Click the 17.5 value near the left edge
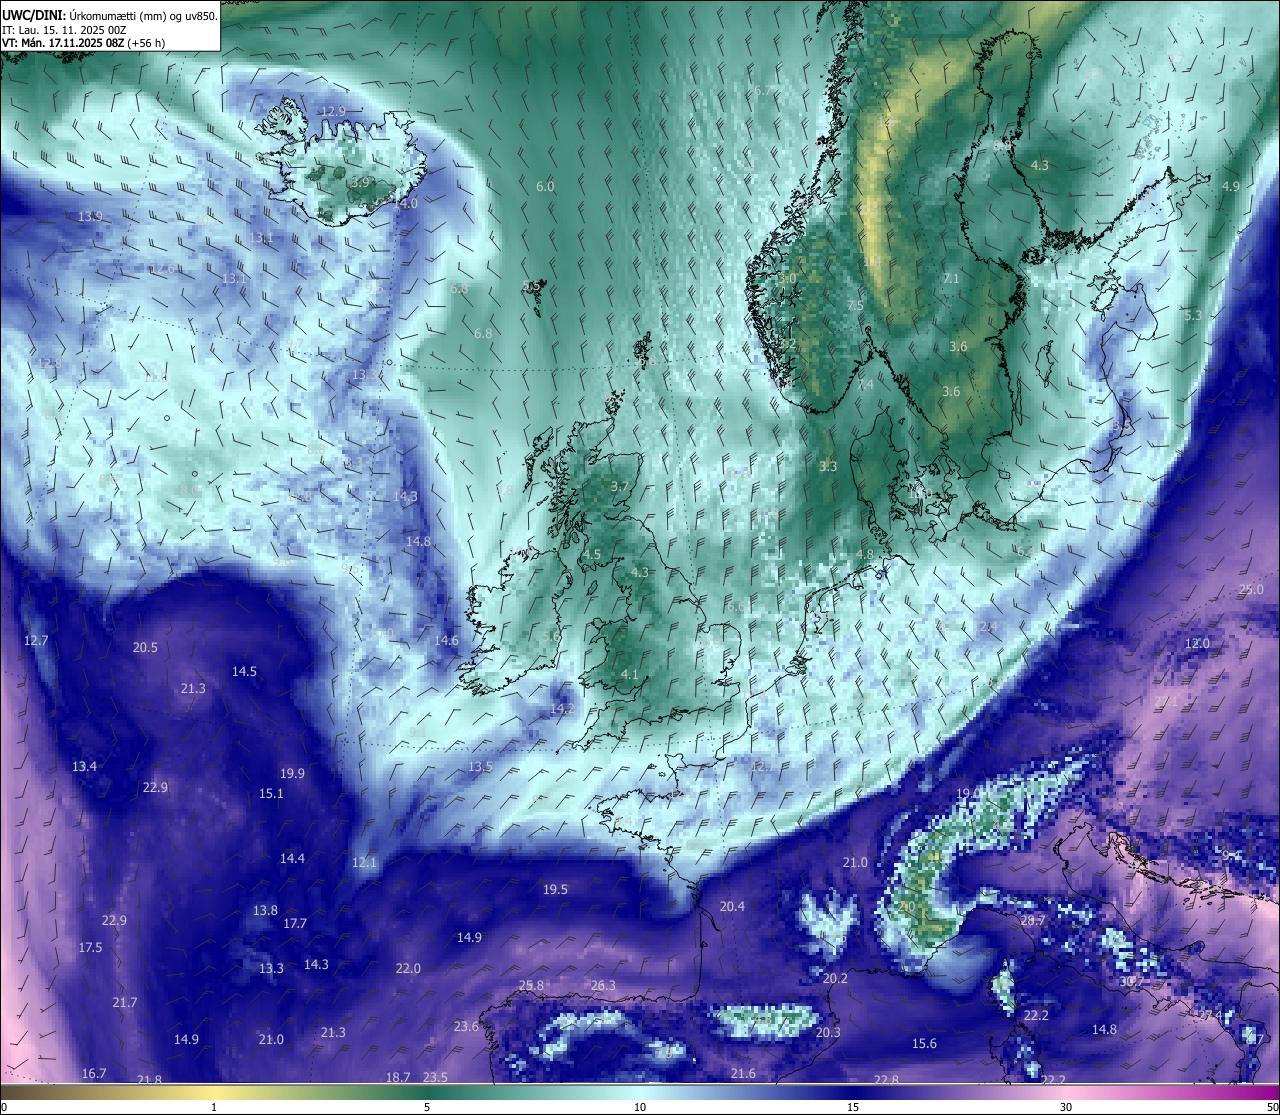This screenshot has height=1115, width=1280. point(90,948)
